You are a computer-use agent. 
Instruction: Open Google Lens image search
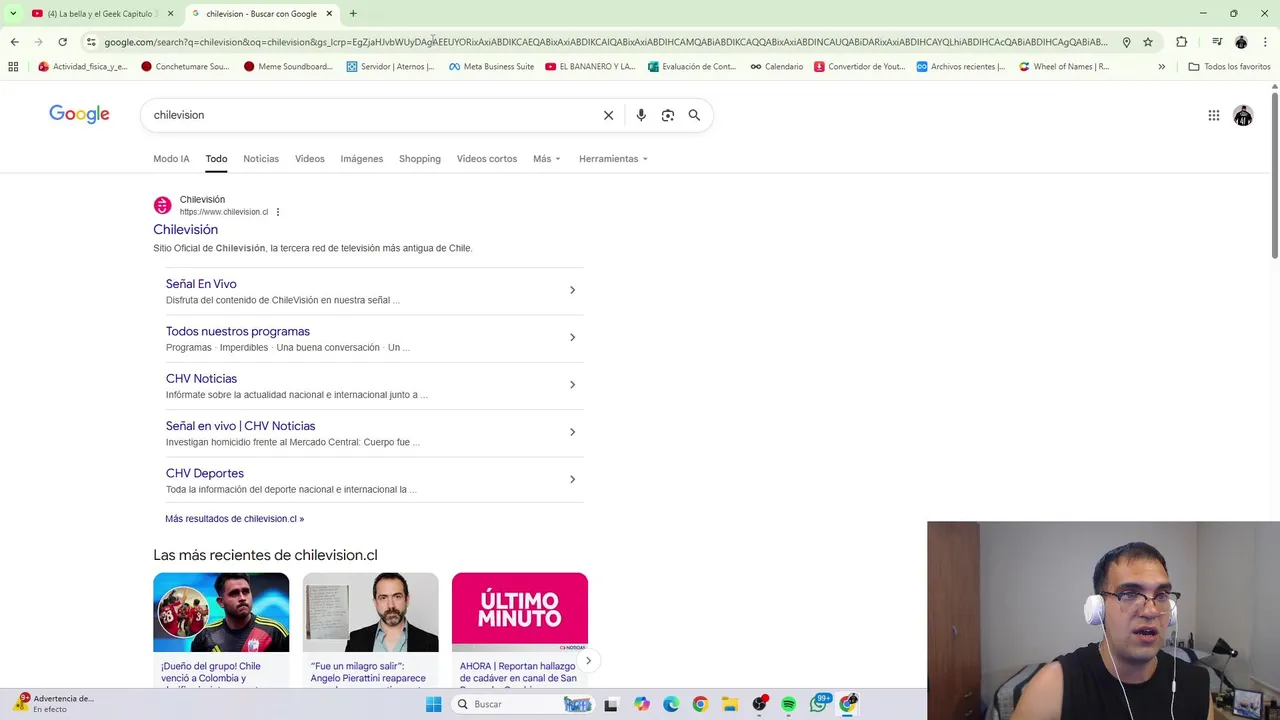[x=668, y=115]
